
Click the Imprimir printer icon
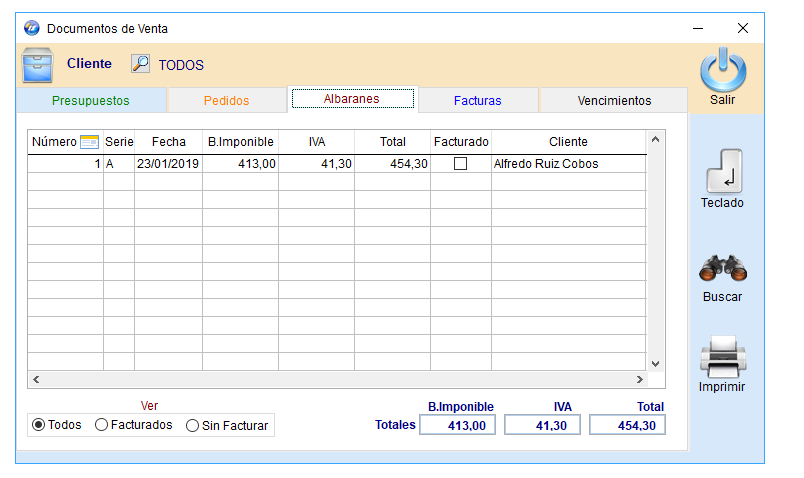click(722, 356)
